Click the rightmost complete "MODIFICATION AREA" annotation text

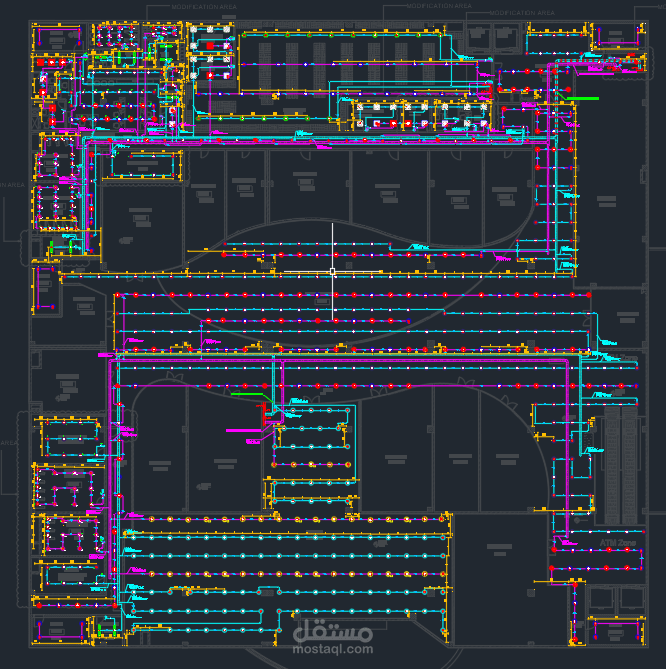[522, 13]
